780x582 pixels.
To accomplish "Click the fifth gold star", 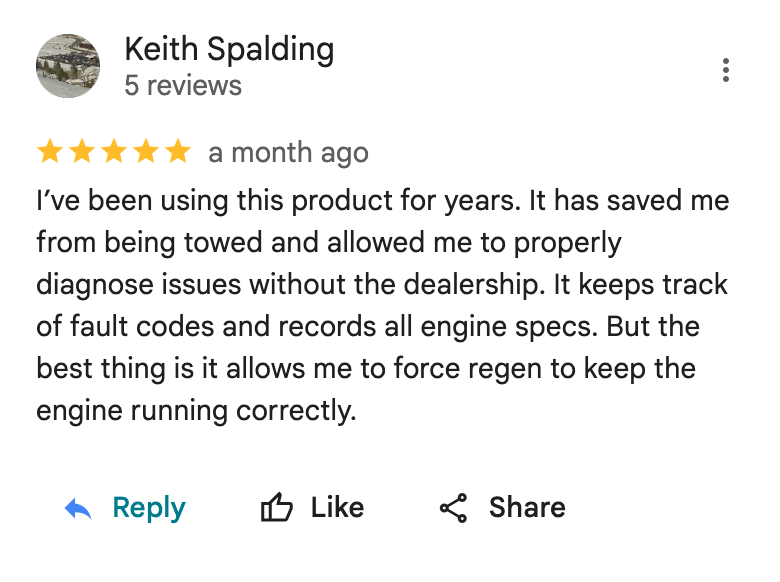I will point(178,151).
